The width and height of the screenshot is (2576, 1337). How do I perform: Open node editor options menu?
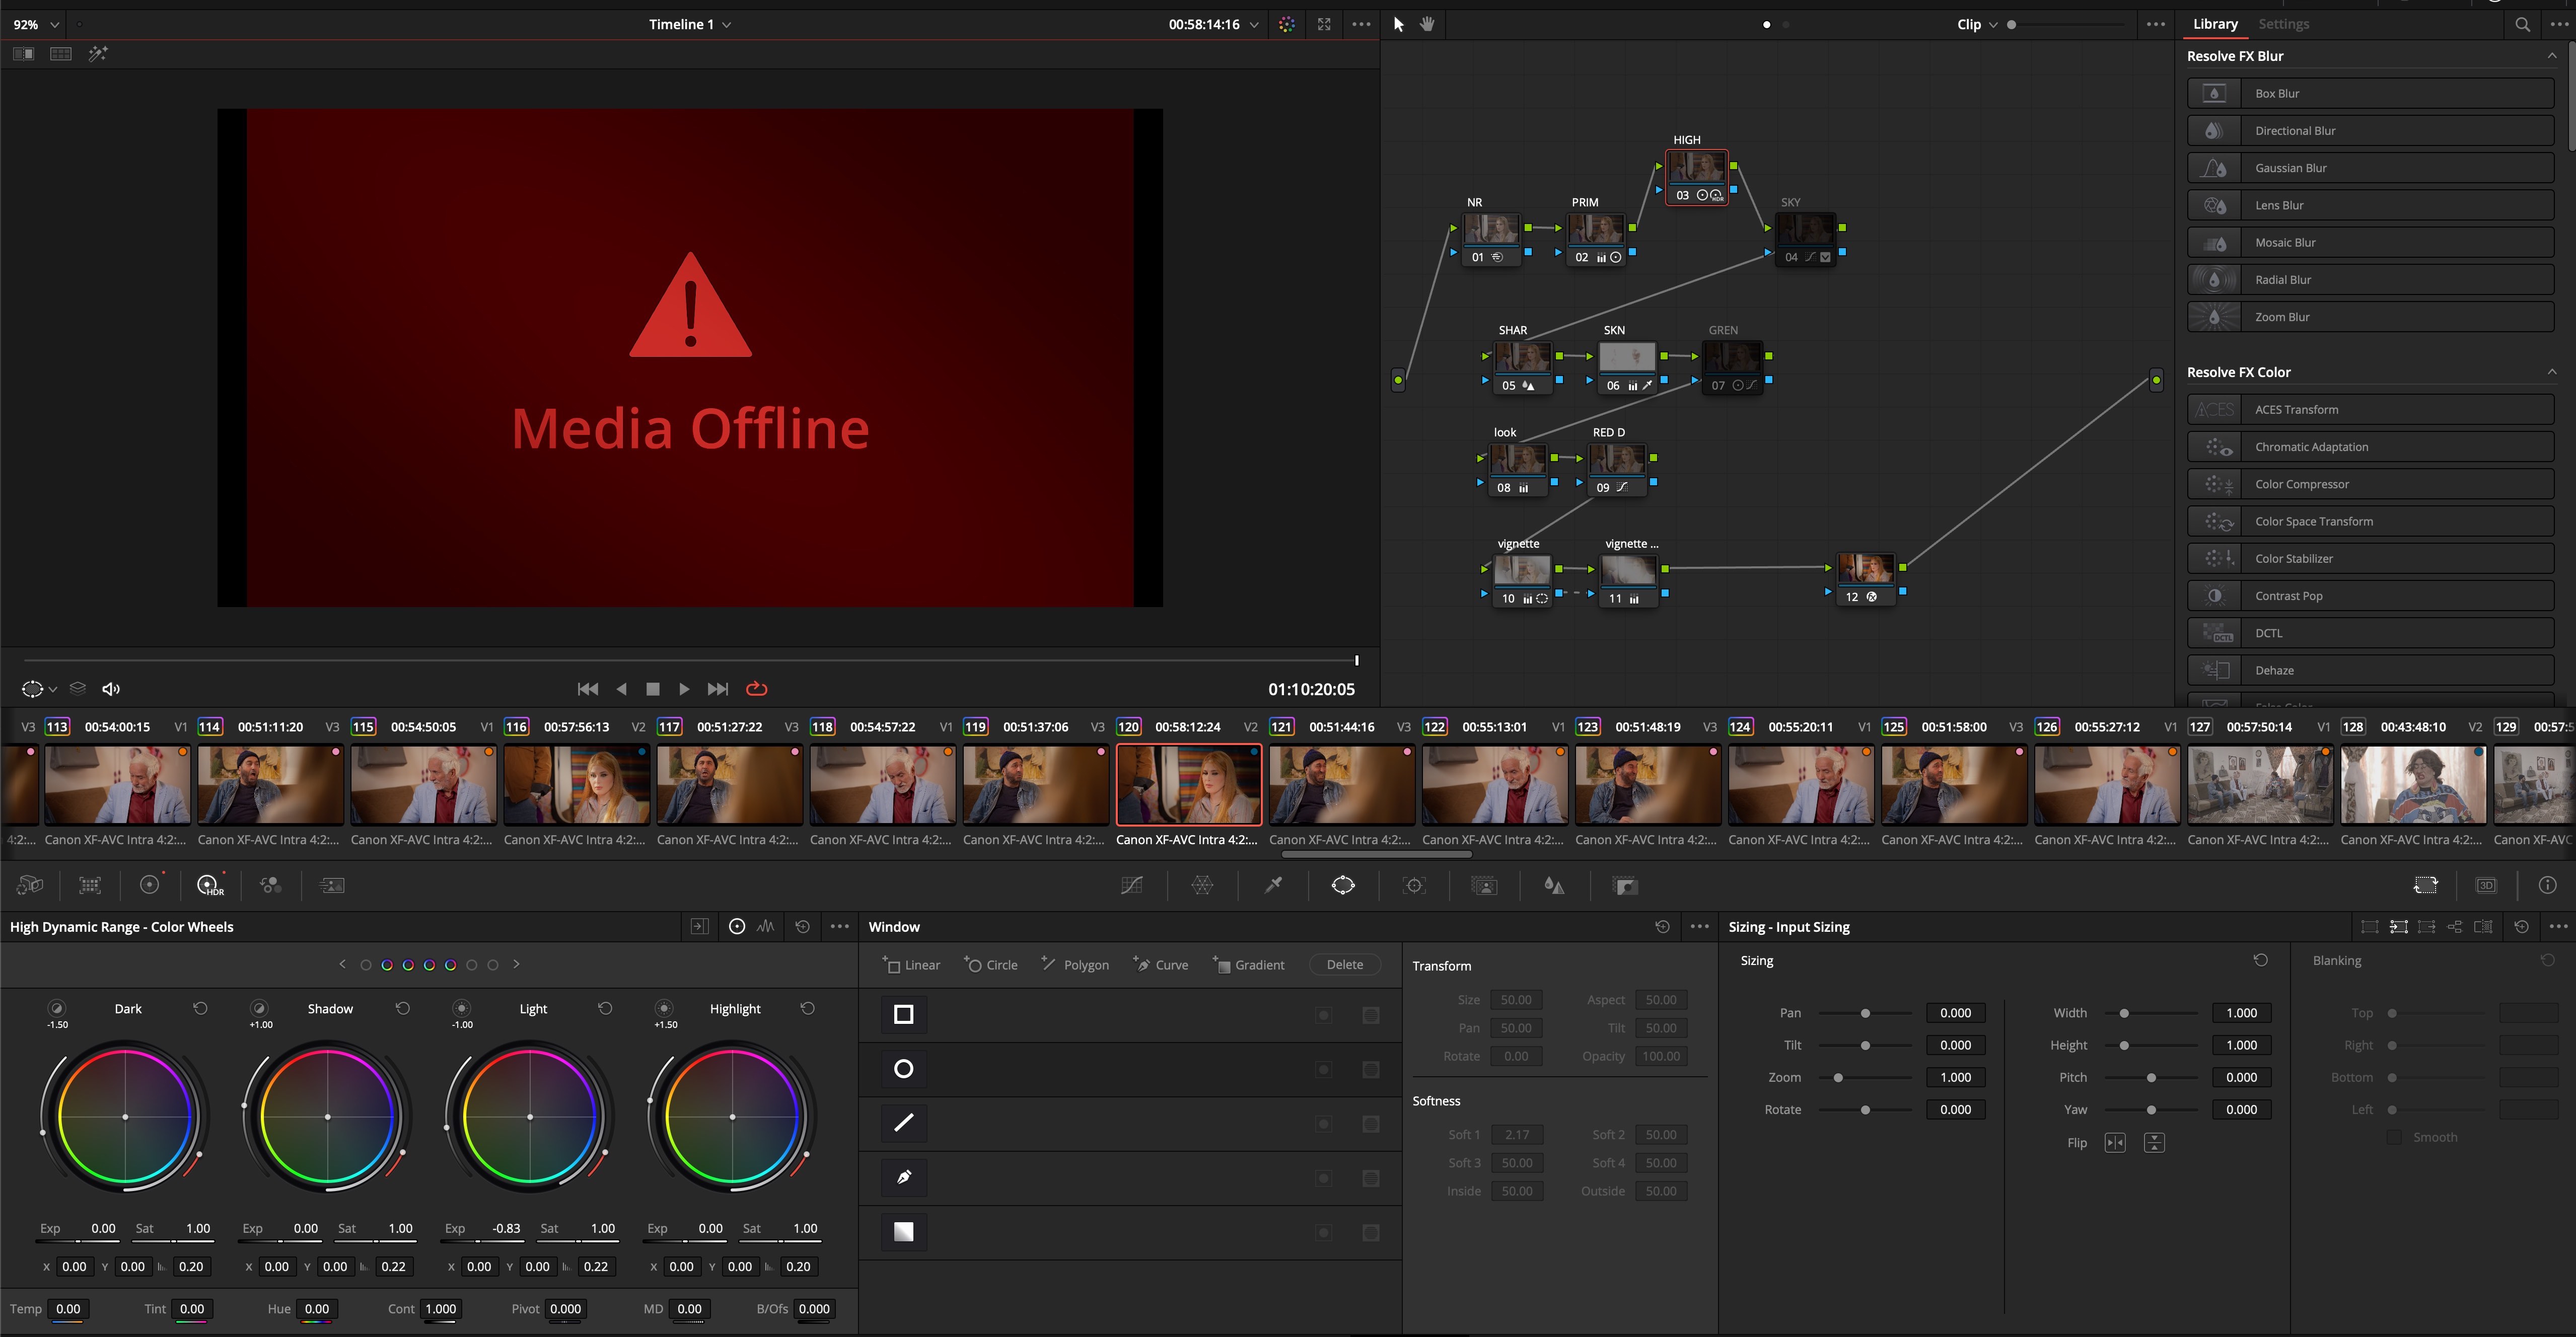pyautogui.click(x=2155, y=24)
